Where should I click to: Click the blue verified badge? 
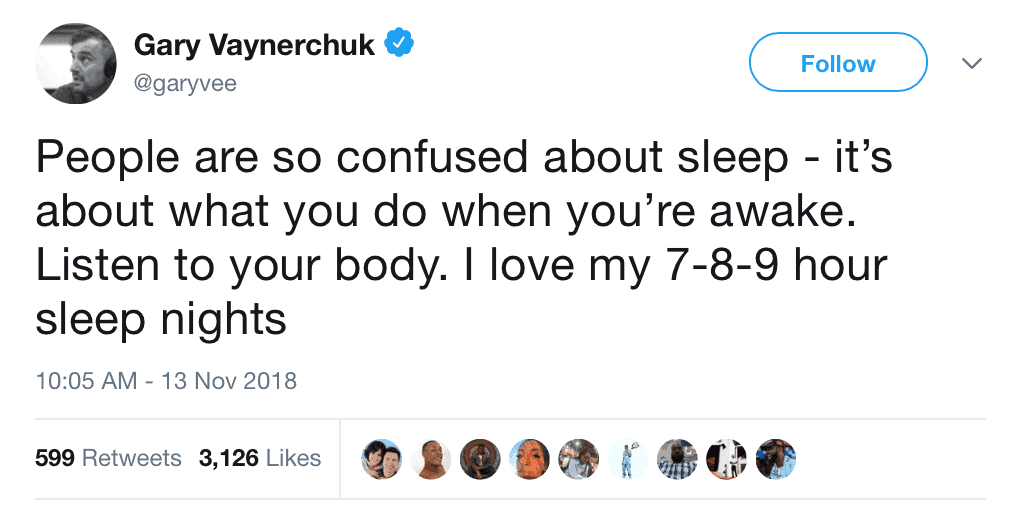pos(400,45)
